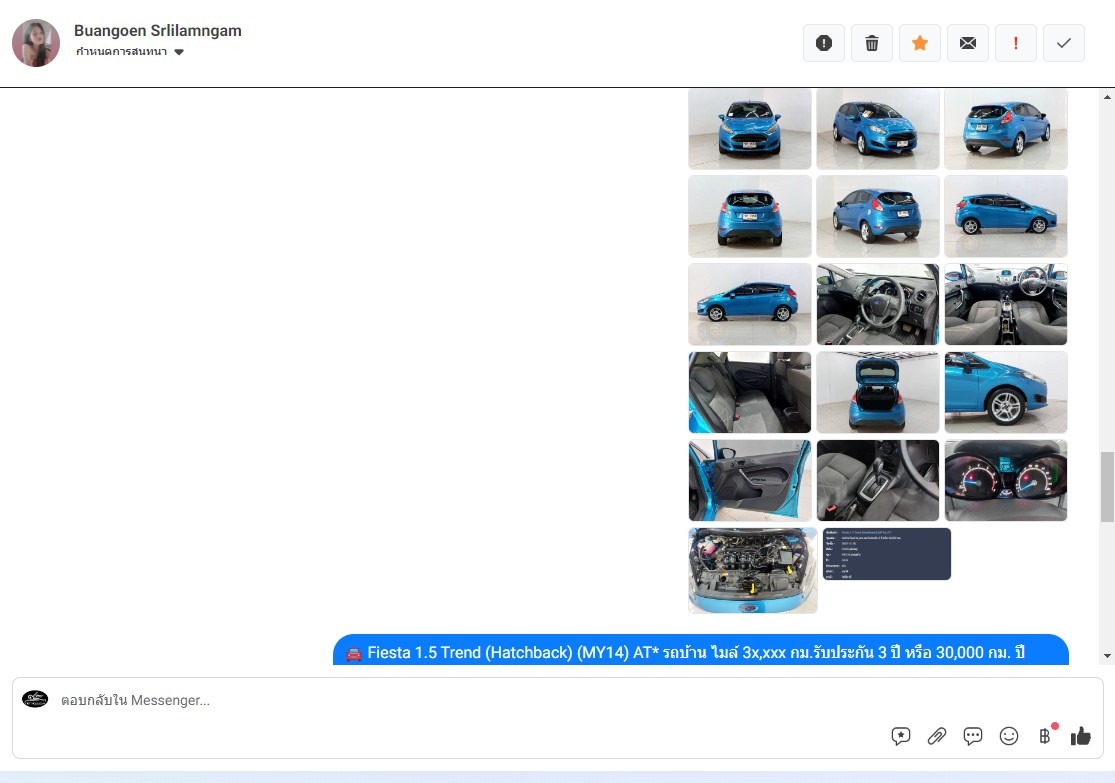
Task: Open direct rear view Fiesta photo
Action: (749, 216)
